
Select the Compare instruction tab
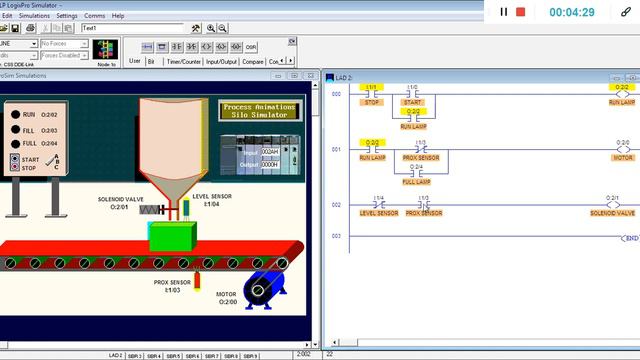tap(253, 62)
